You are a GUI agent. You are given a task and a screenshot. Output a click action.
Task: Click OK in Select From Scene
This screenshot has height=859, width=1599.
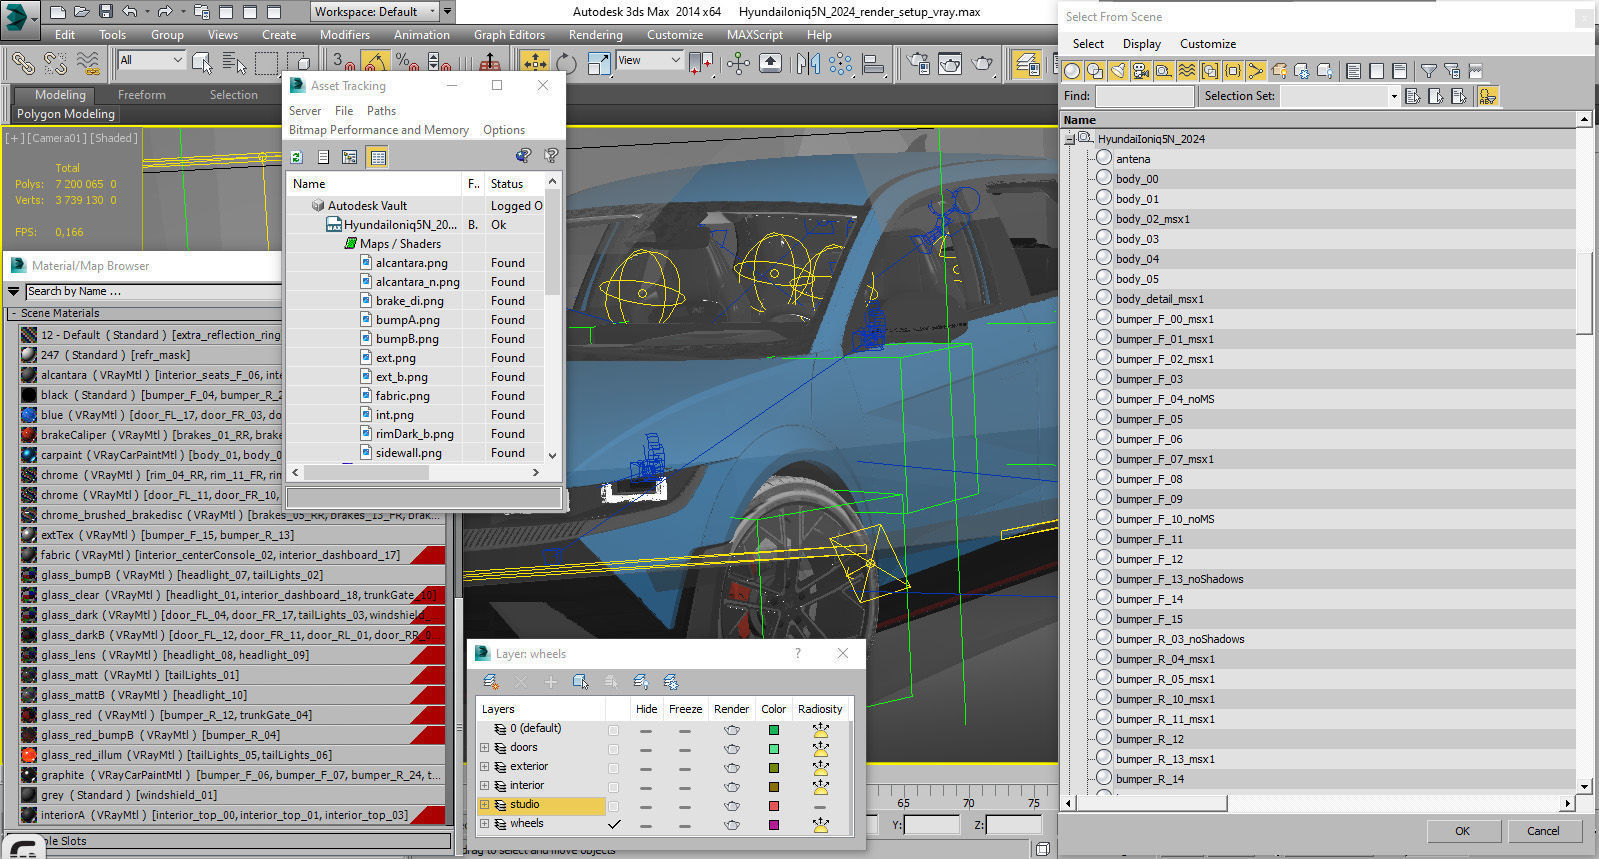pyautogui.click(x=1462, y=831)
